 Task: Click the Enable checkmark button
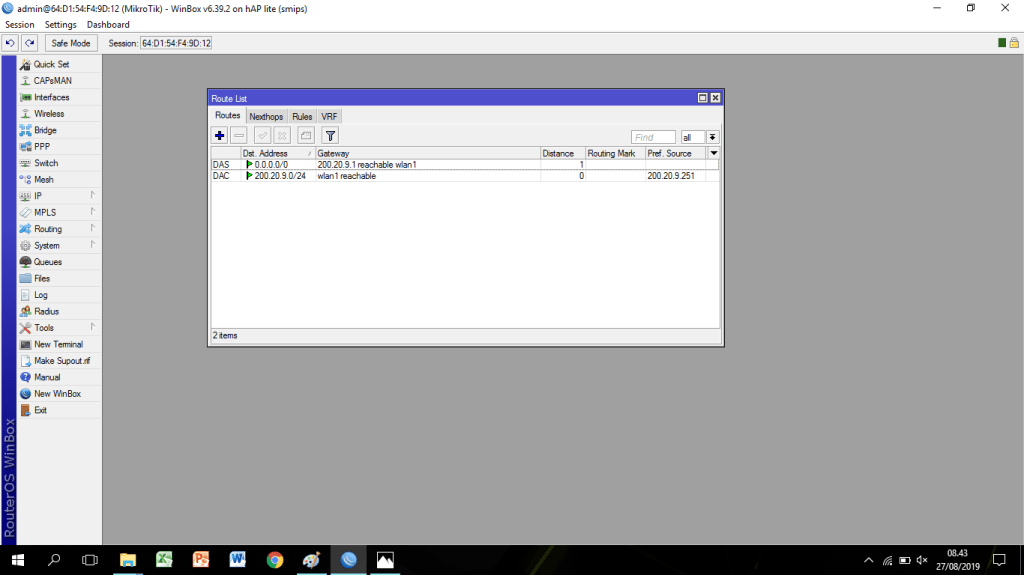262,135
